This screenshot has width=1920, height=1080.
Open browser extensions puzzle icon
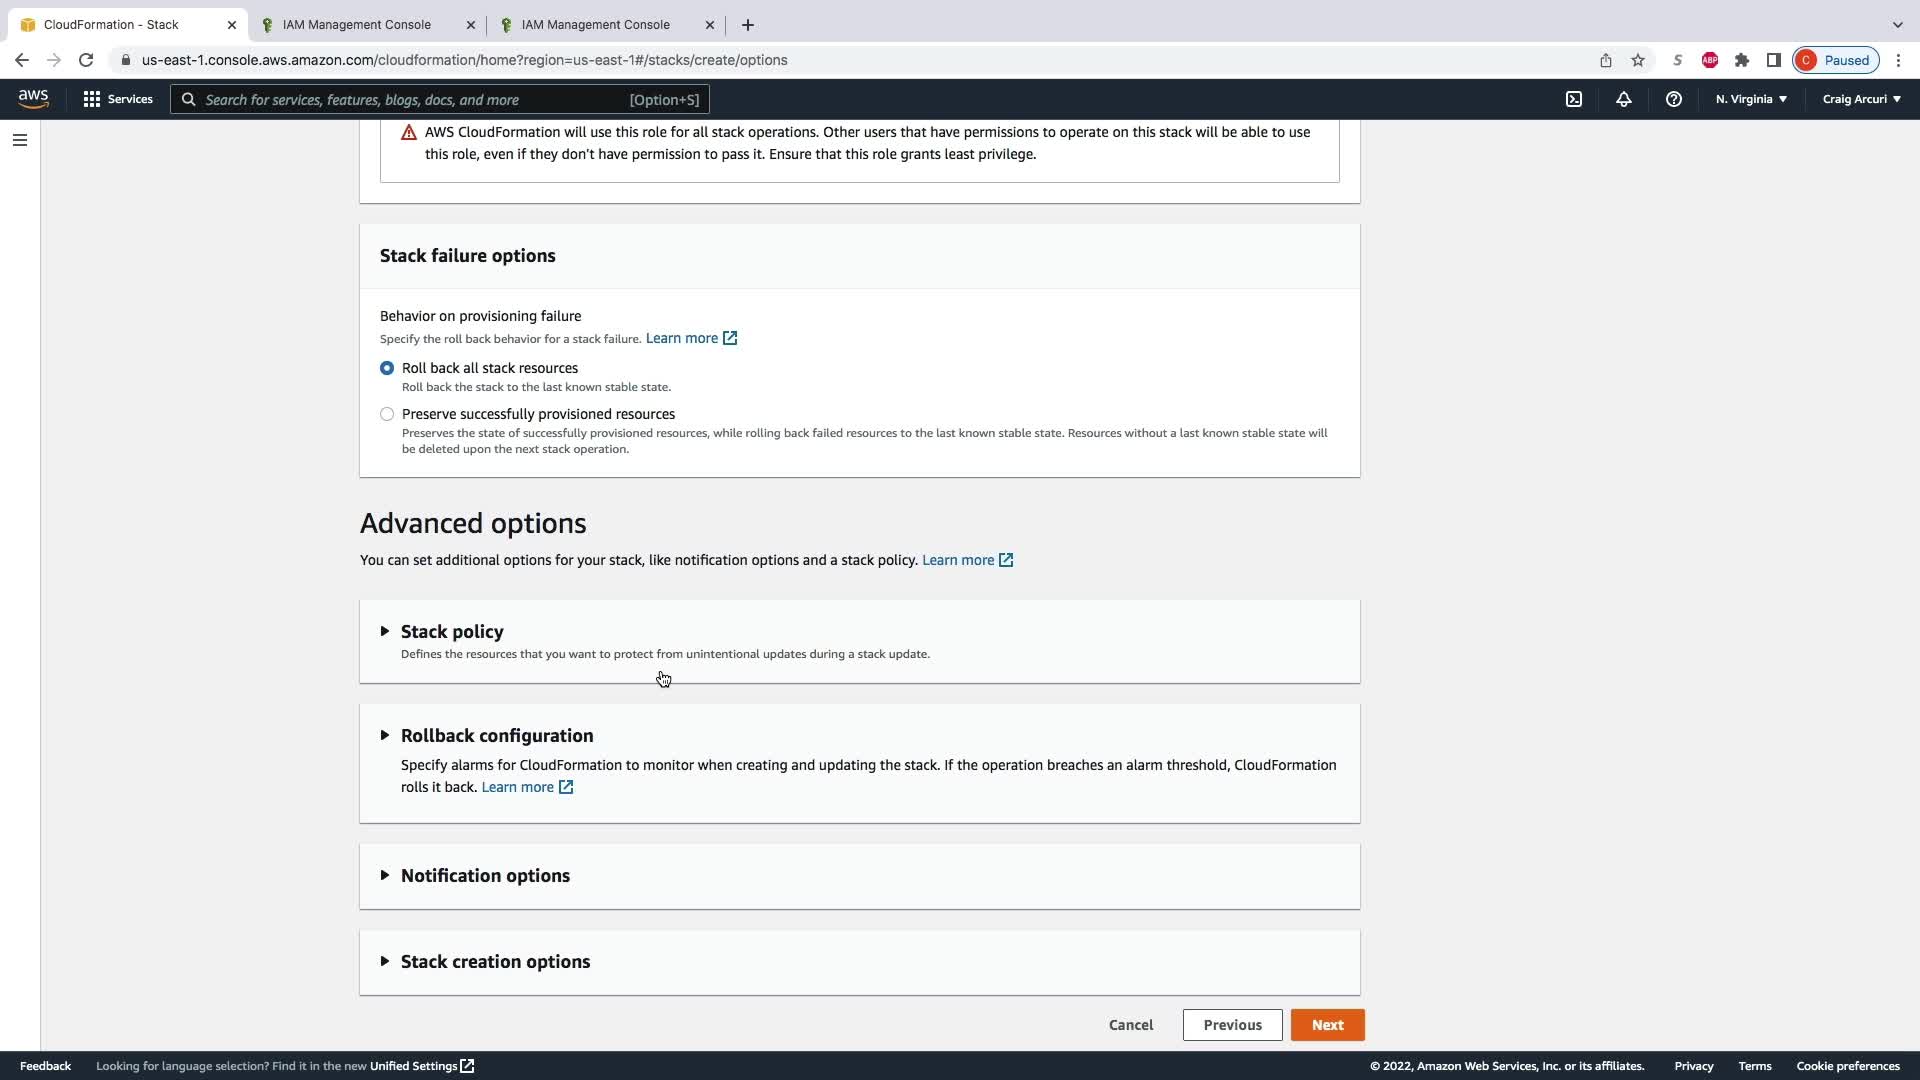pos(1742,60)
